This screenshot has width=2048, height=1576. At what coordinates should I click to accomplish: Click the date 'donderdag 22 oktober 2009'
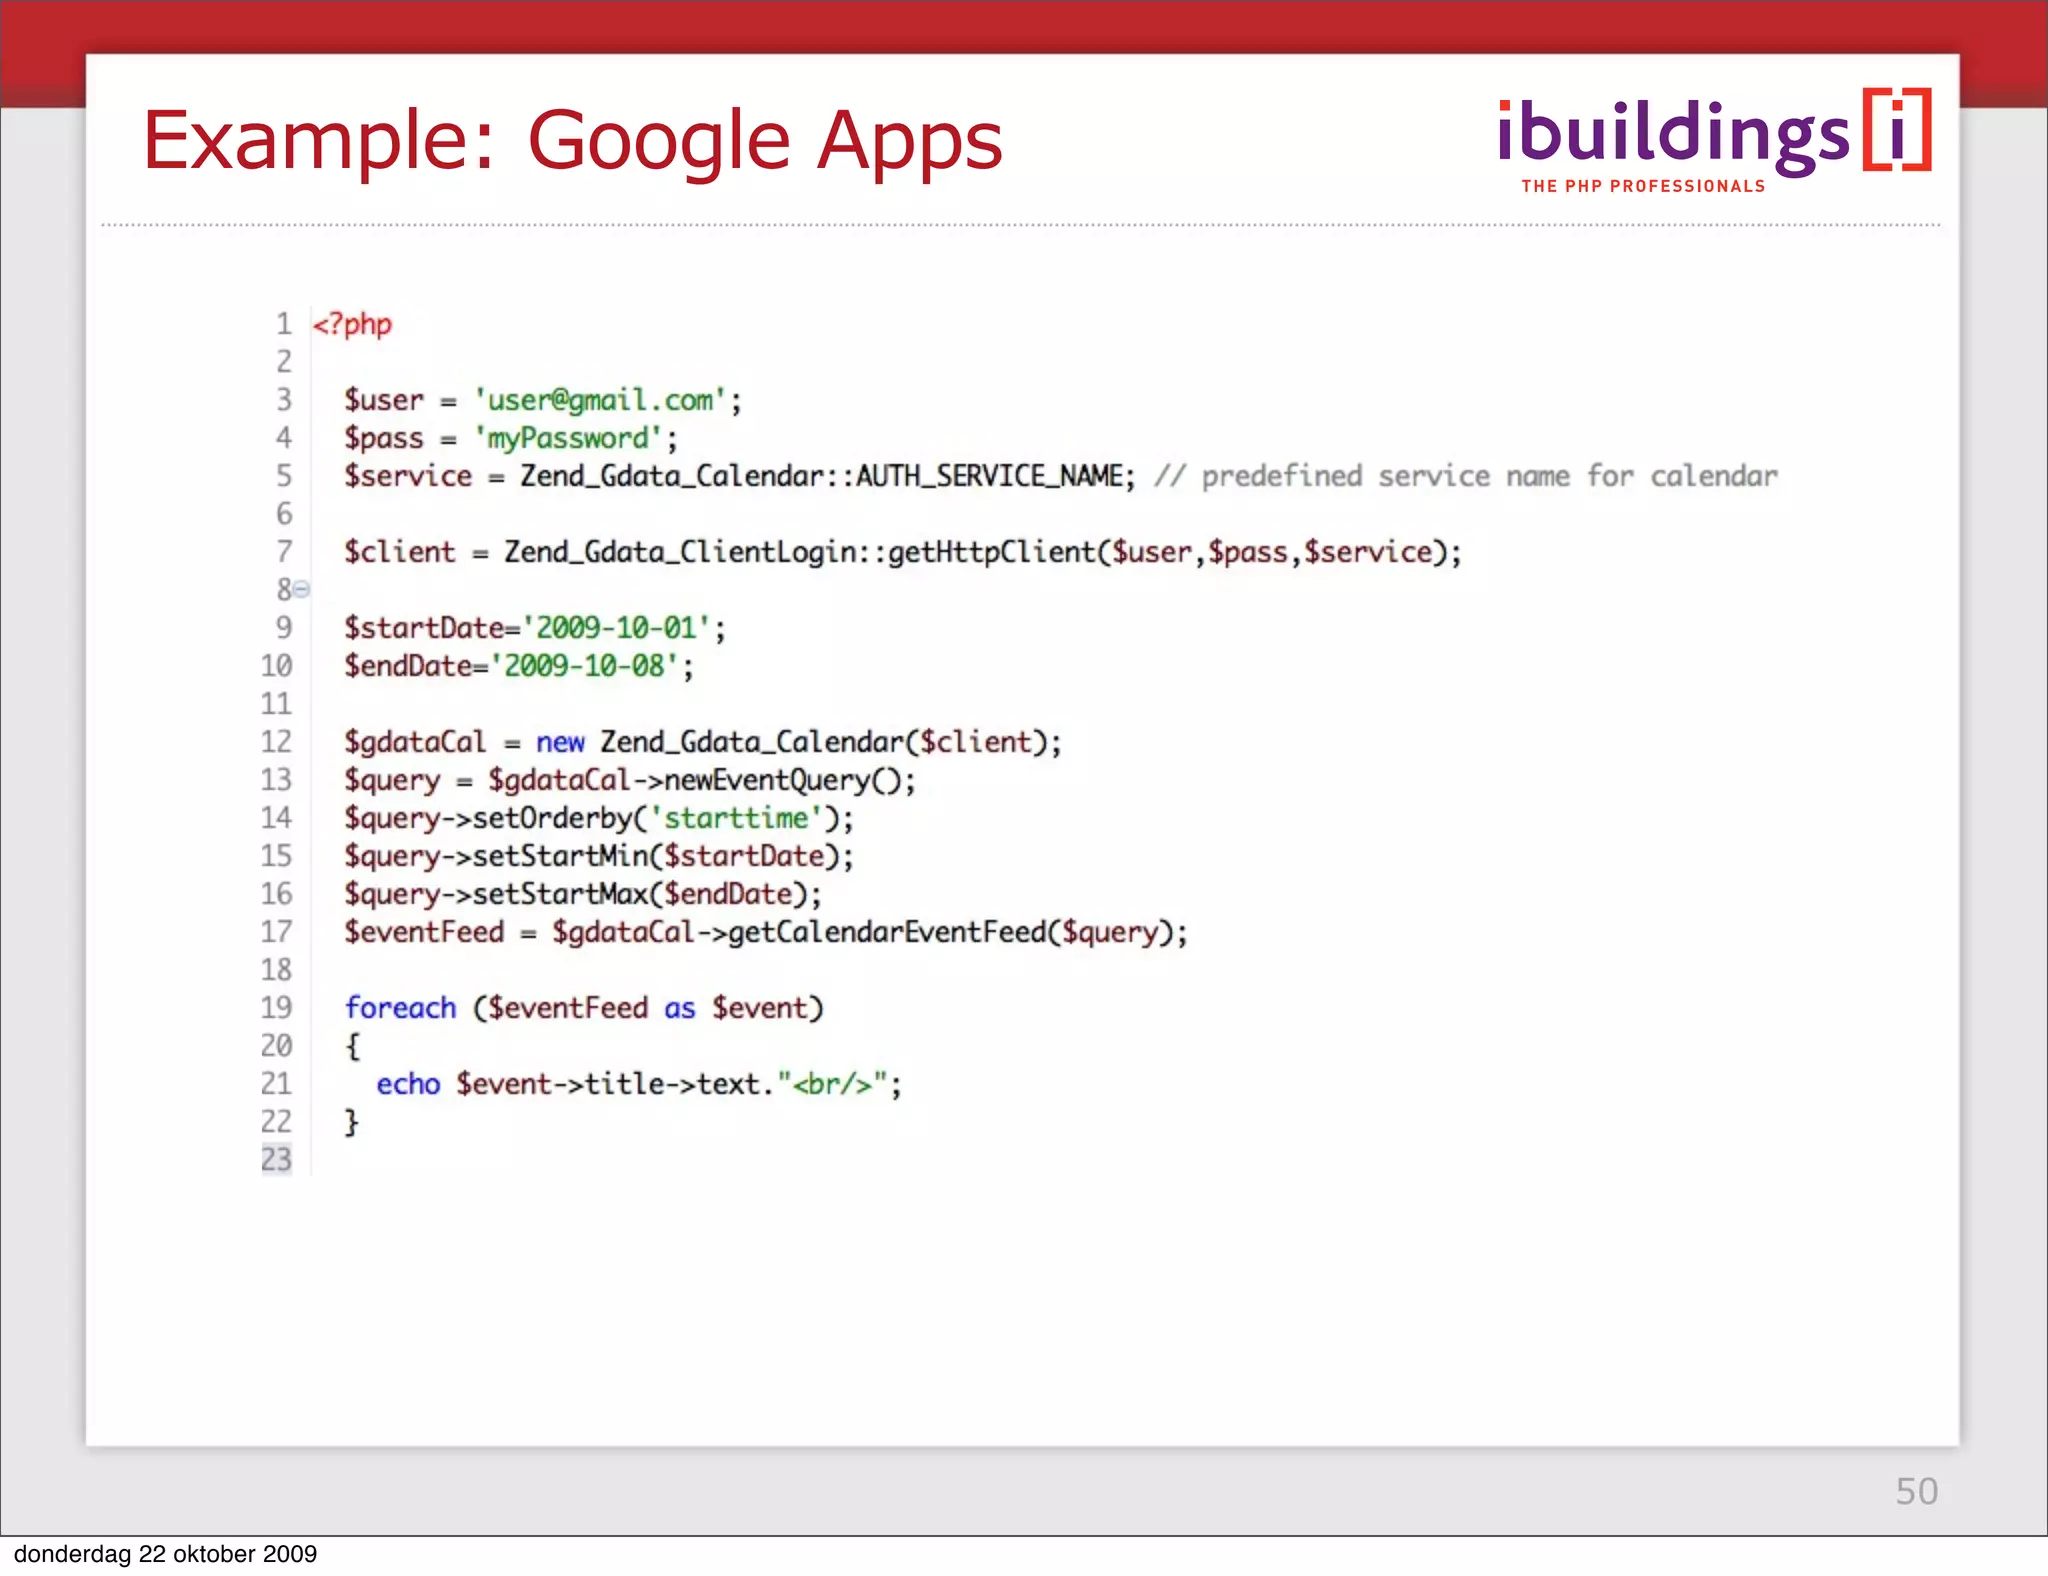[165, 1554]
